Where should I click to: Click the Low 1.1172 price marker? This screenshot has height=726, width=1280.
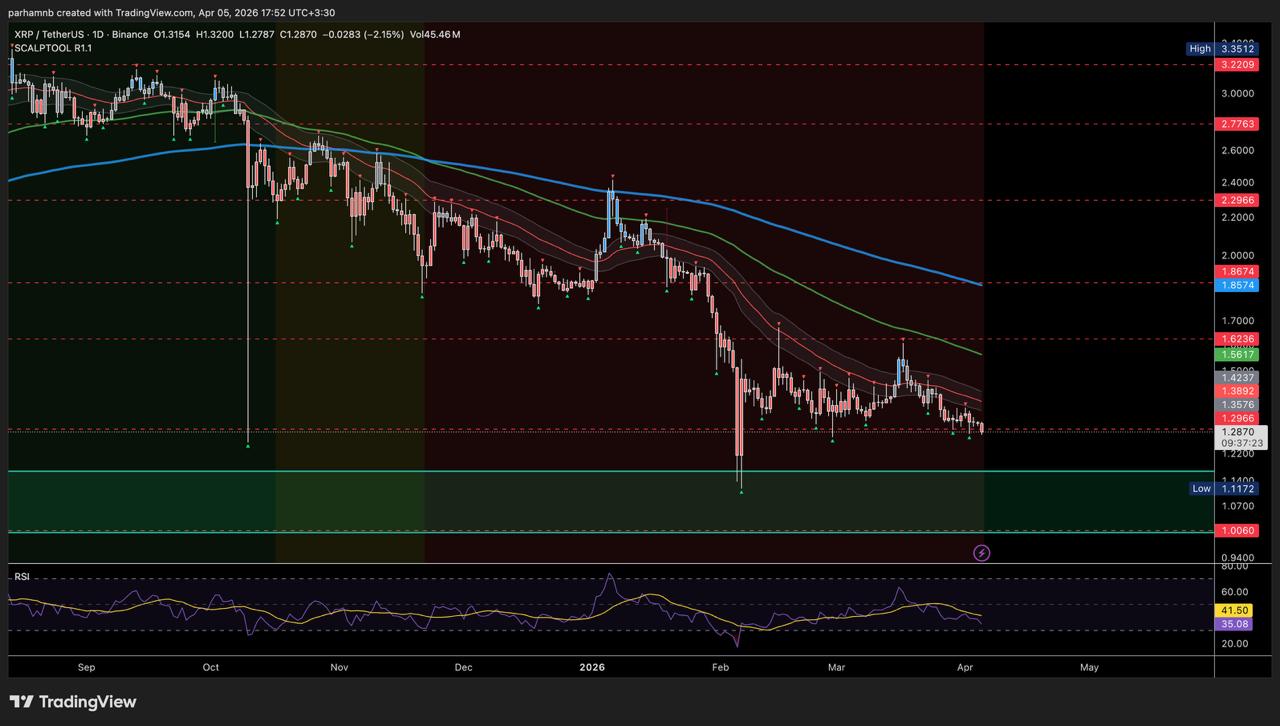[1236, 489]
